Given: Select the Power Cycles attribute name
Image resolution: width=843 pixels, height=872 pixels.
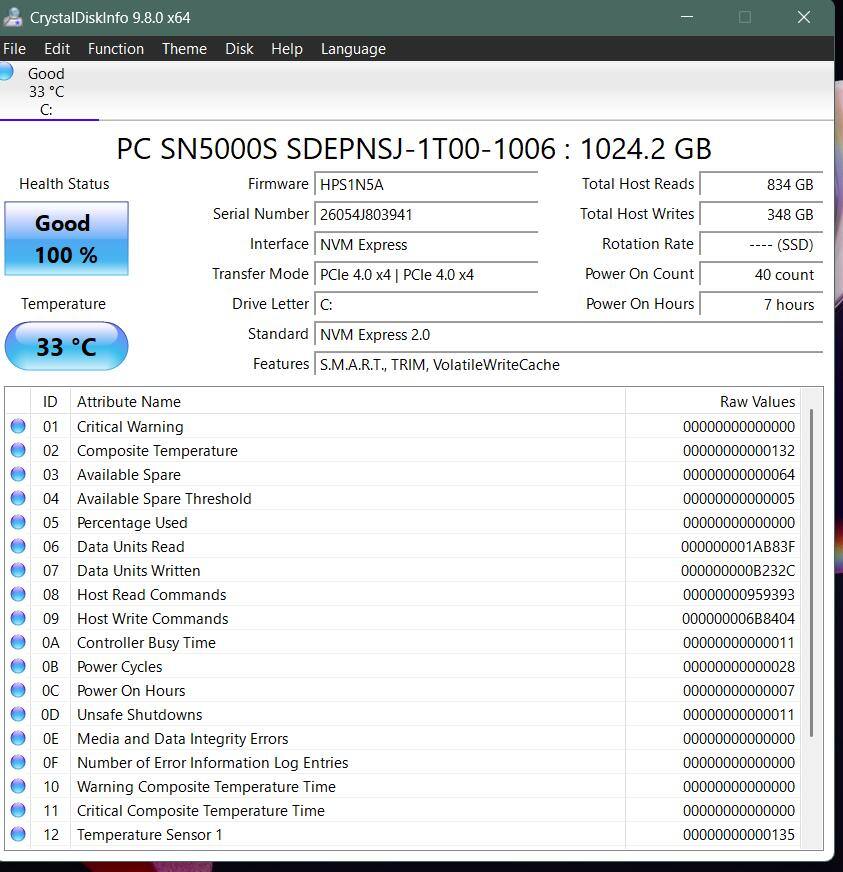Looking at the screenshot, I should pos(120,666).
